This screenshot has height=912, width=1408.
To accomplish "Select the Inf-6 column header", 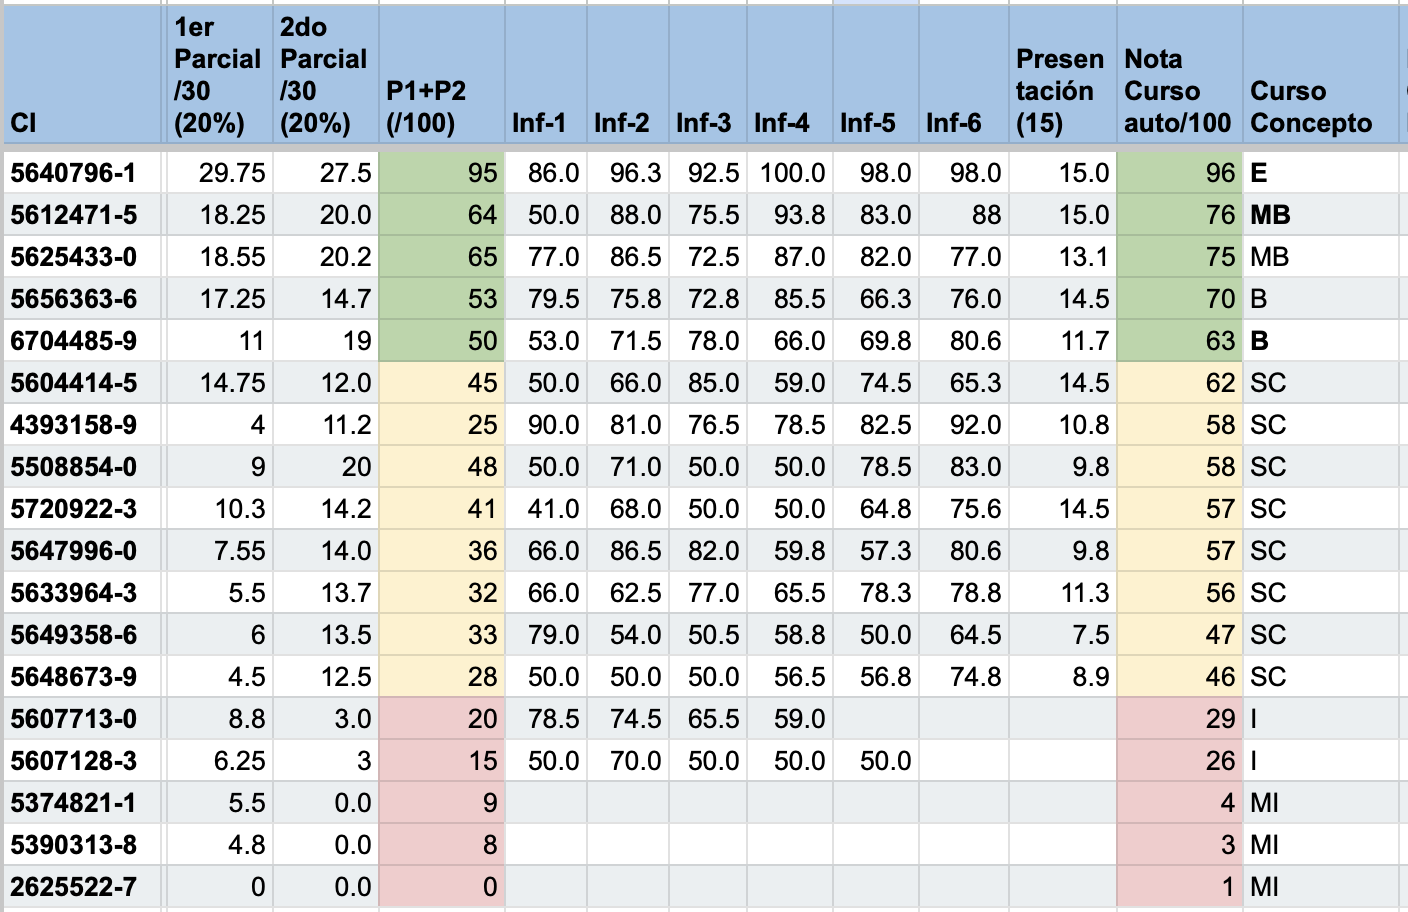I will point(962,76).
